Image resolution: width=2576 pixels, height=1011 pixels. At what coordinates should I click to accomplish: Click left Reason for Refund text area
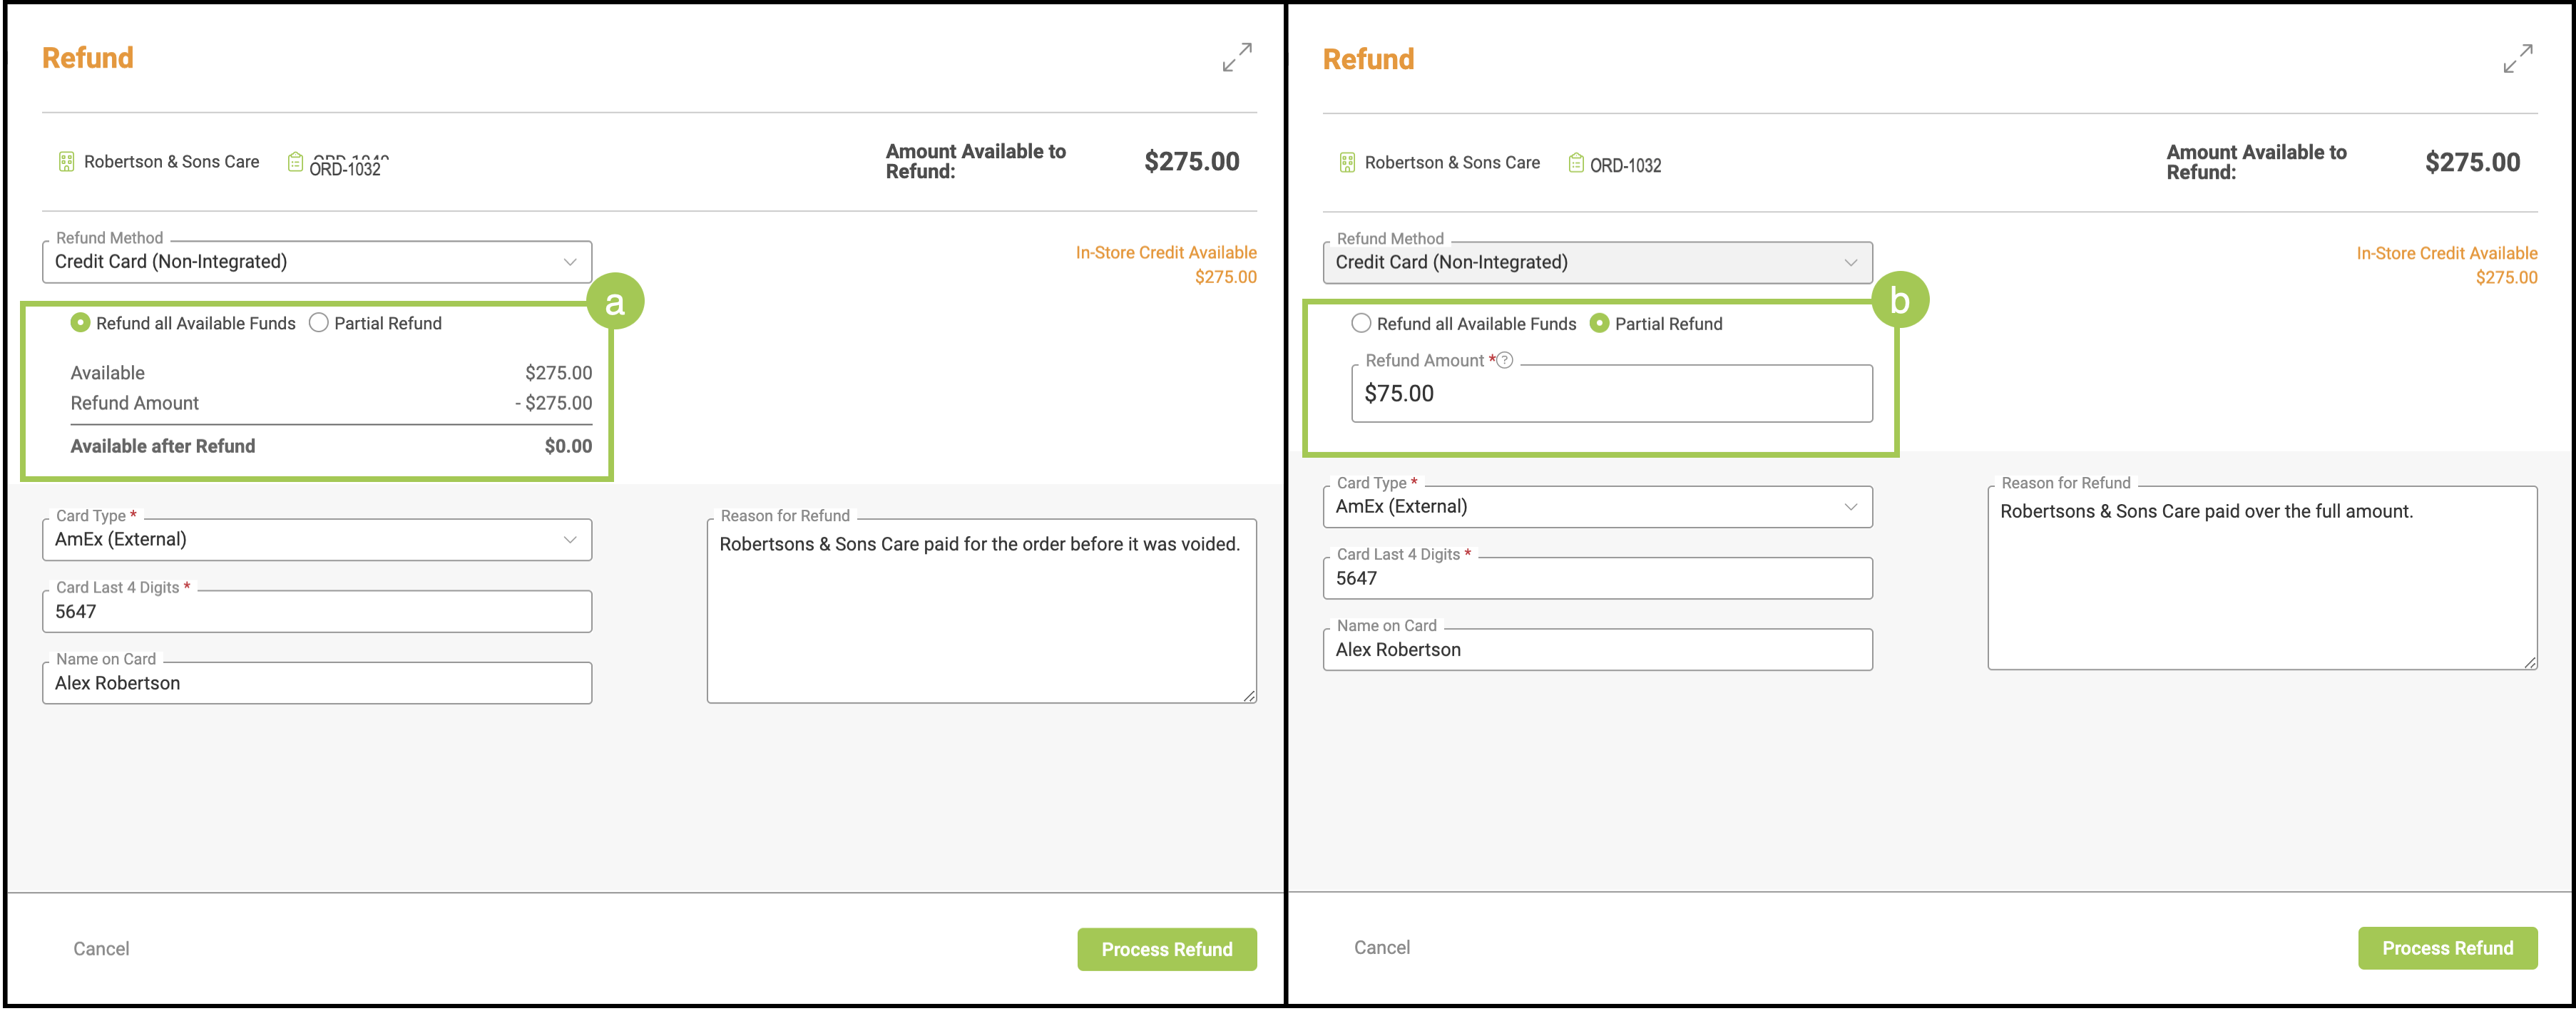(981, 610)
